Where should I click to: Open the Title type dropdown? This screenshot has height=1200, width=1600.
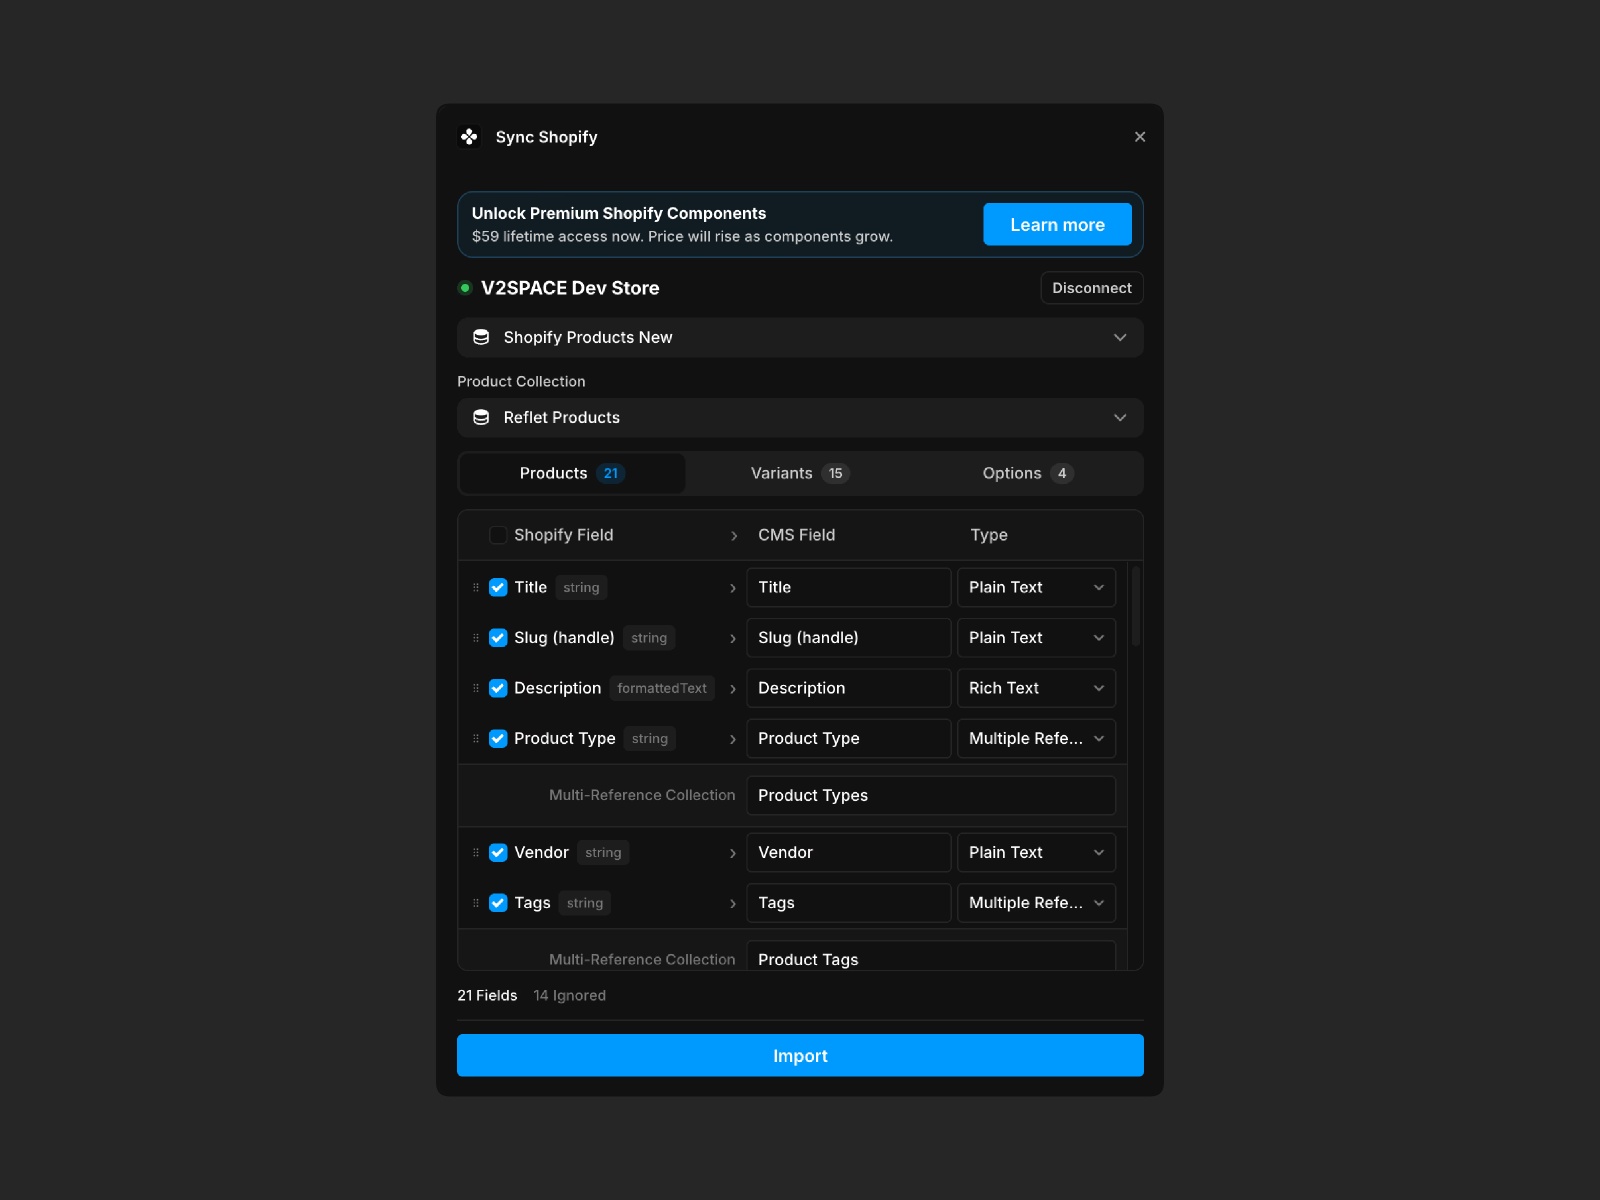click(1036, 588)
